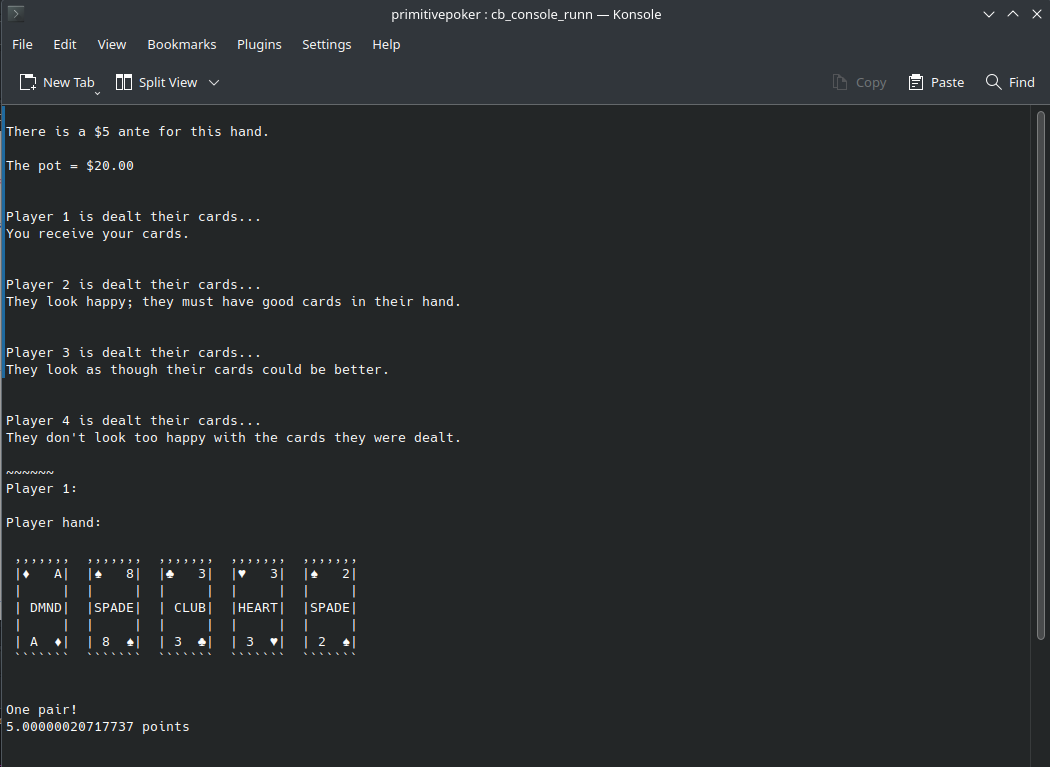Expand the Split View chevron menu
This screenshot has width=1050, height=767.
click(x=214, y=82)
